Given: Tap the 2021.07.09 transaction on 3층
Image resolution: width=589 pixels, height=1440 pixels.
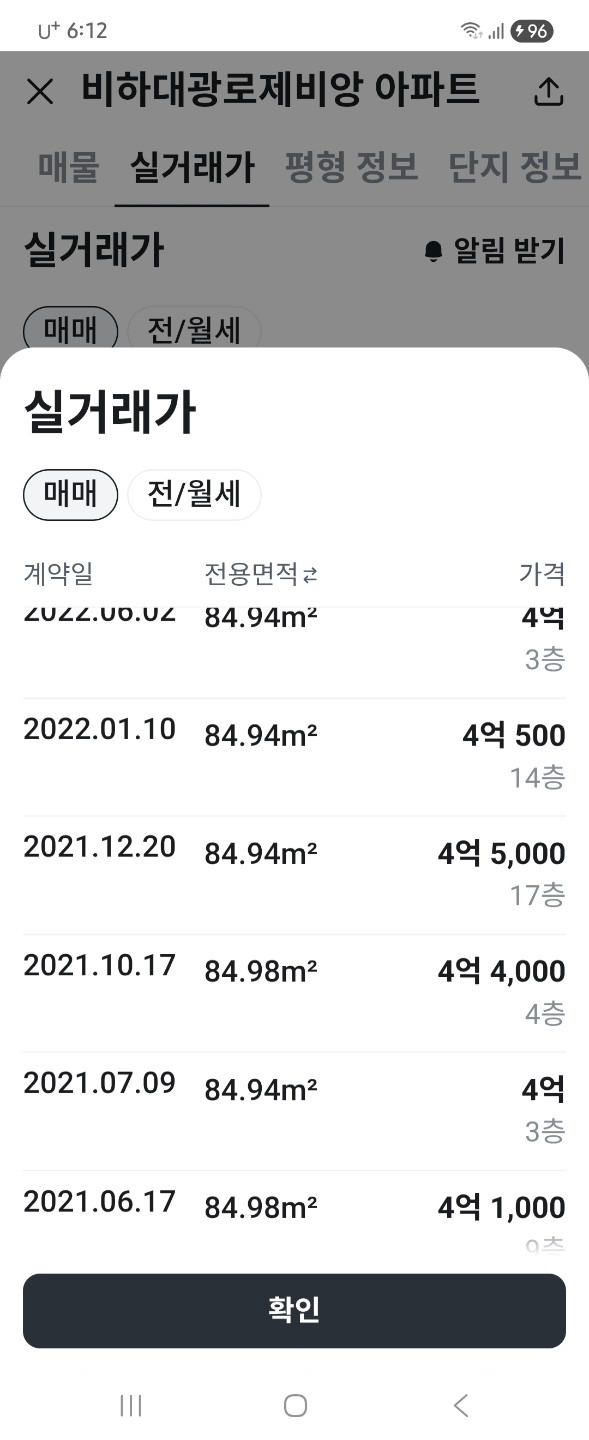Looking at the screenshot, I should [x=294, y=1111].
